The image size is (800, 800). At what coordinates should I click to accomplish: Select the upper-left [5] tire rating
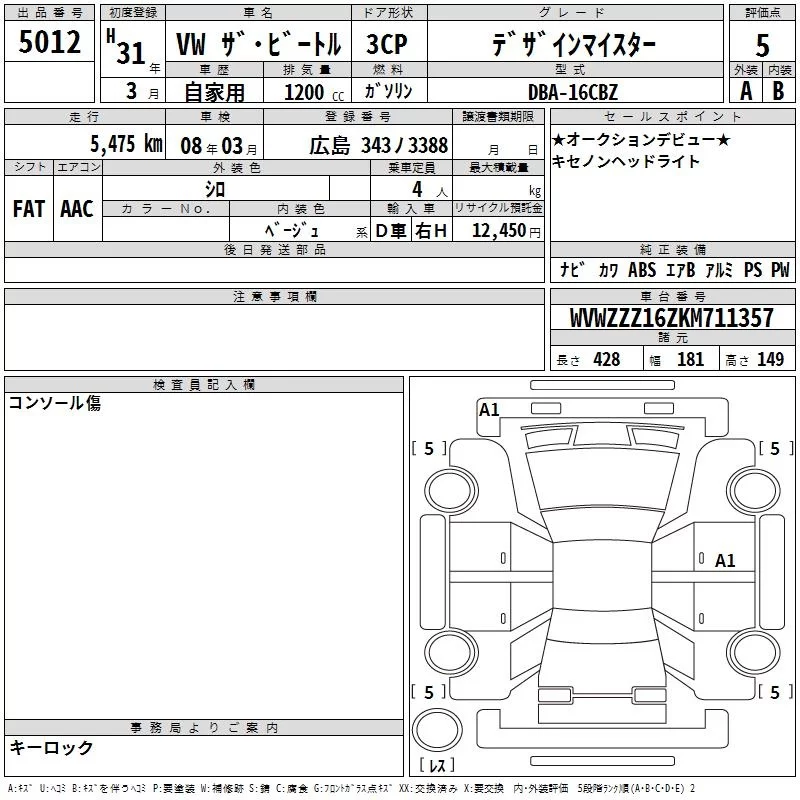pos(429,449)
